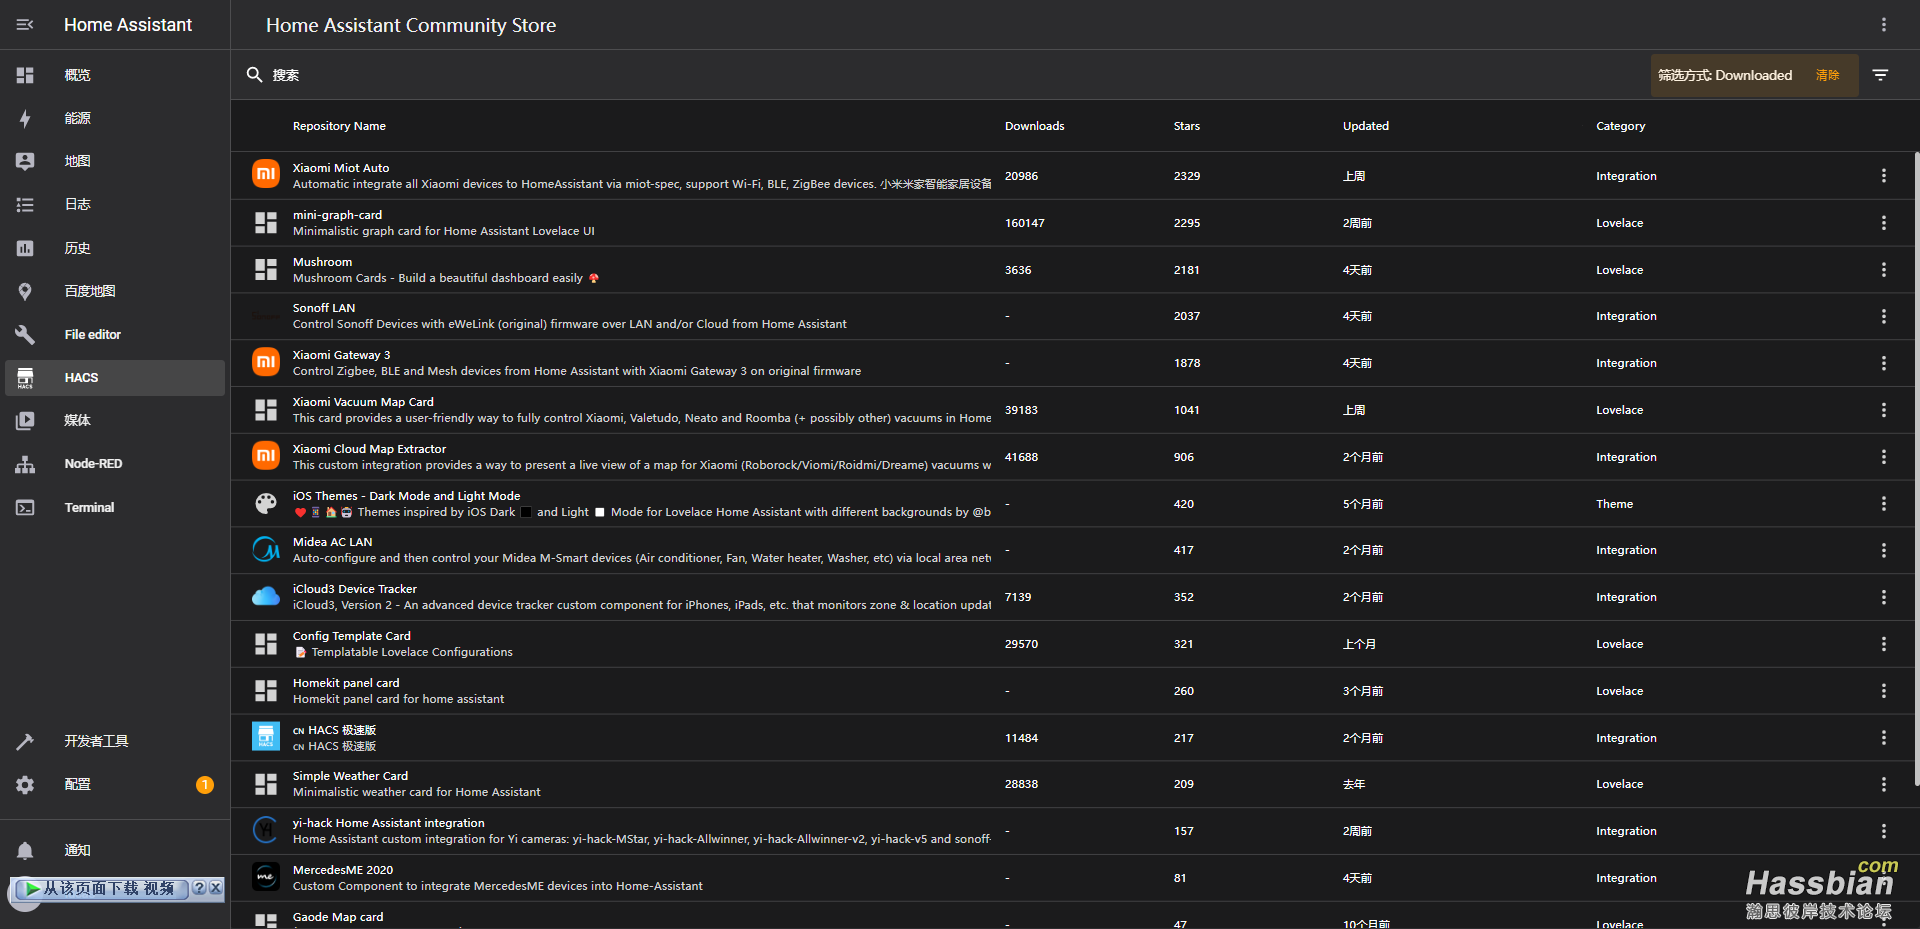Open options menu for Xiaomi Gateway 3
Screen dimensions: 1920x929
(1883, 363)
